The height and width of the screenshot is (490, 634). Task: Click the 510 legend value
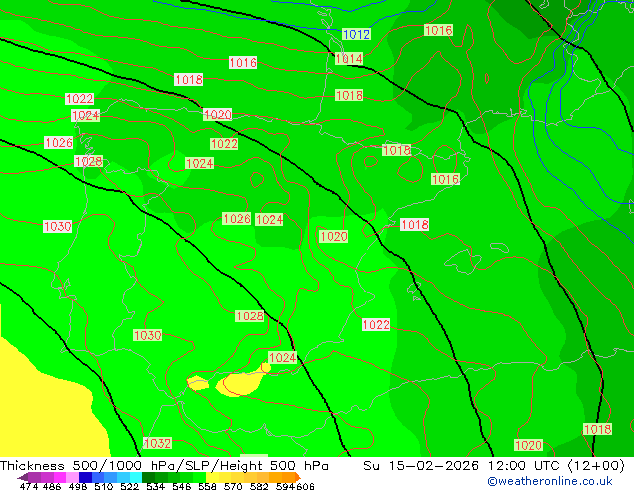pyautogui.click(x=104, y=486)
